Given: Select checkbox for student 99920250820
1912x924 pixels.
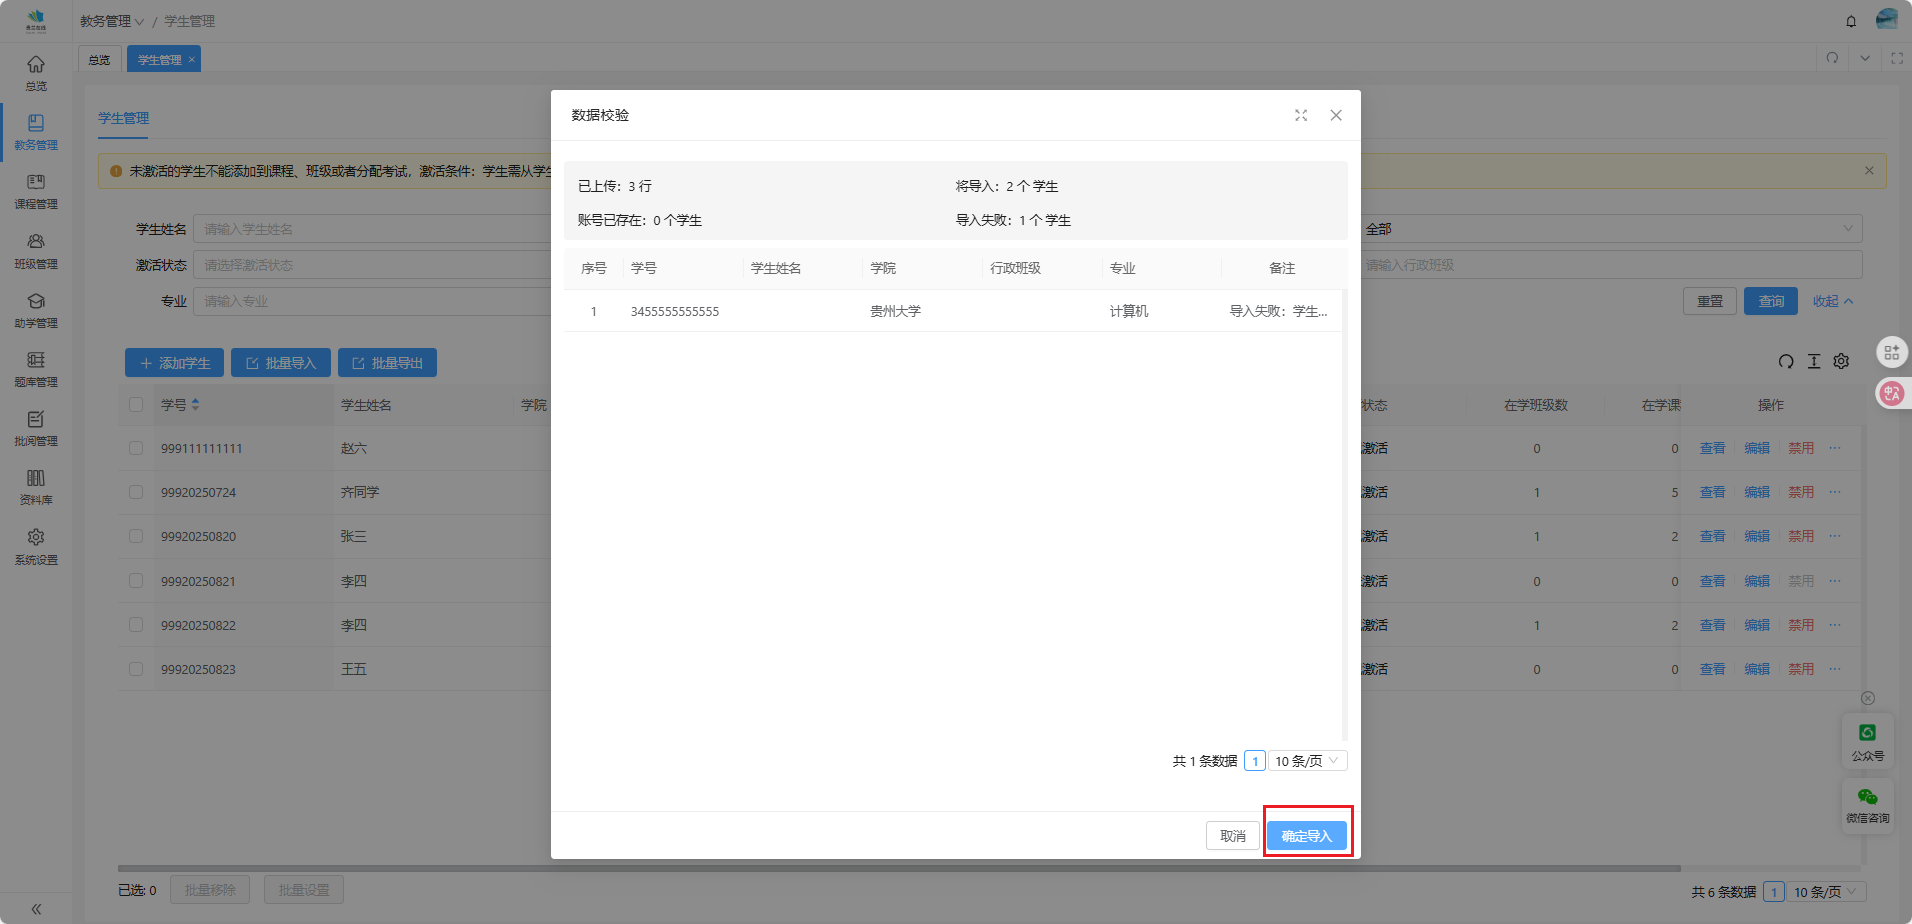Looking at the screenshot, I should coord(136,536).
